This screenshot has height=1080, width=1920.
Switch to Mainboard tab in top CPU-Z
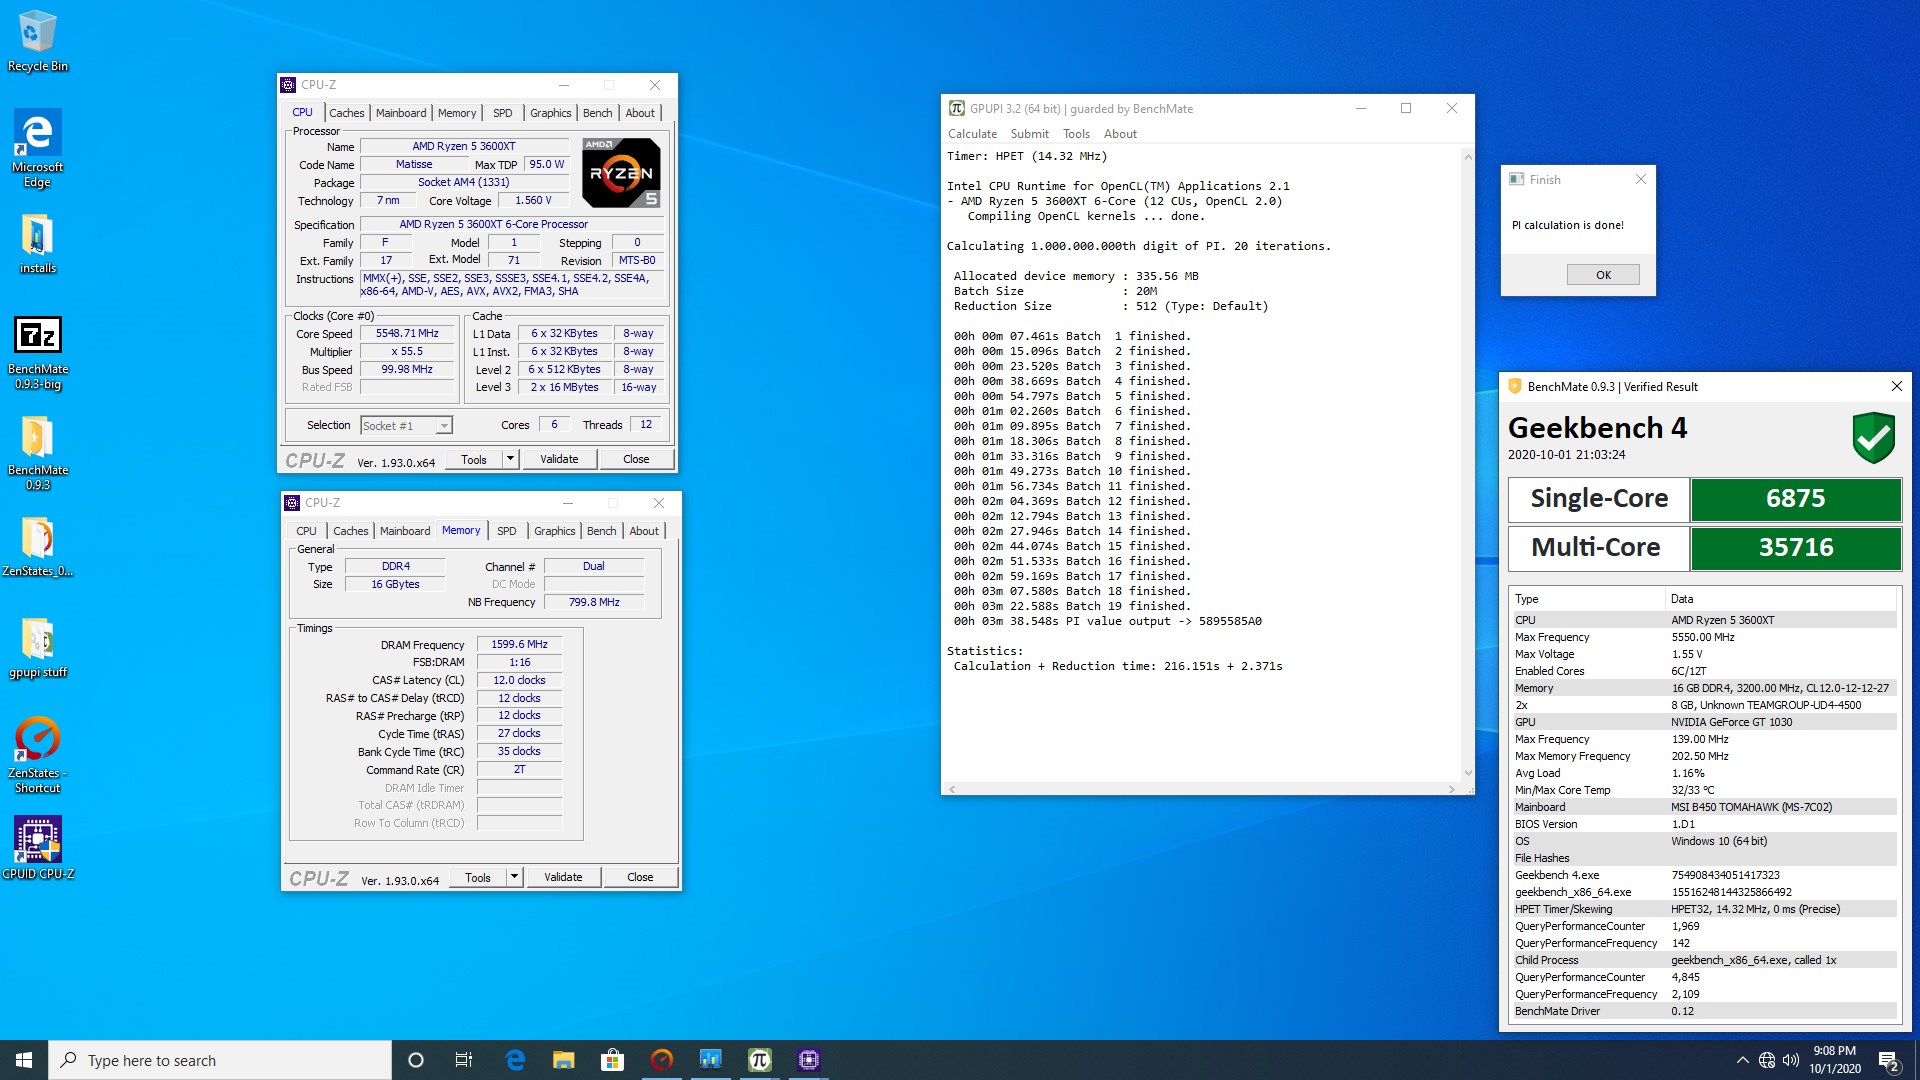(401, 113)
